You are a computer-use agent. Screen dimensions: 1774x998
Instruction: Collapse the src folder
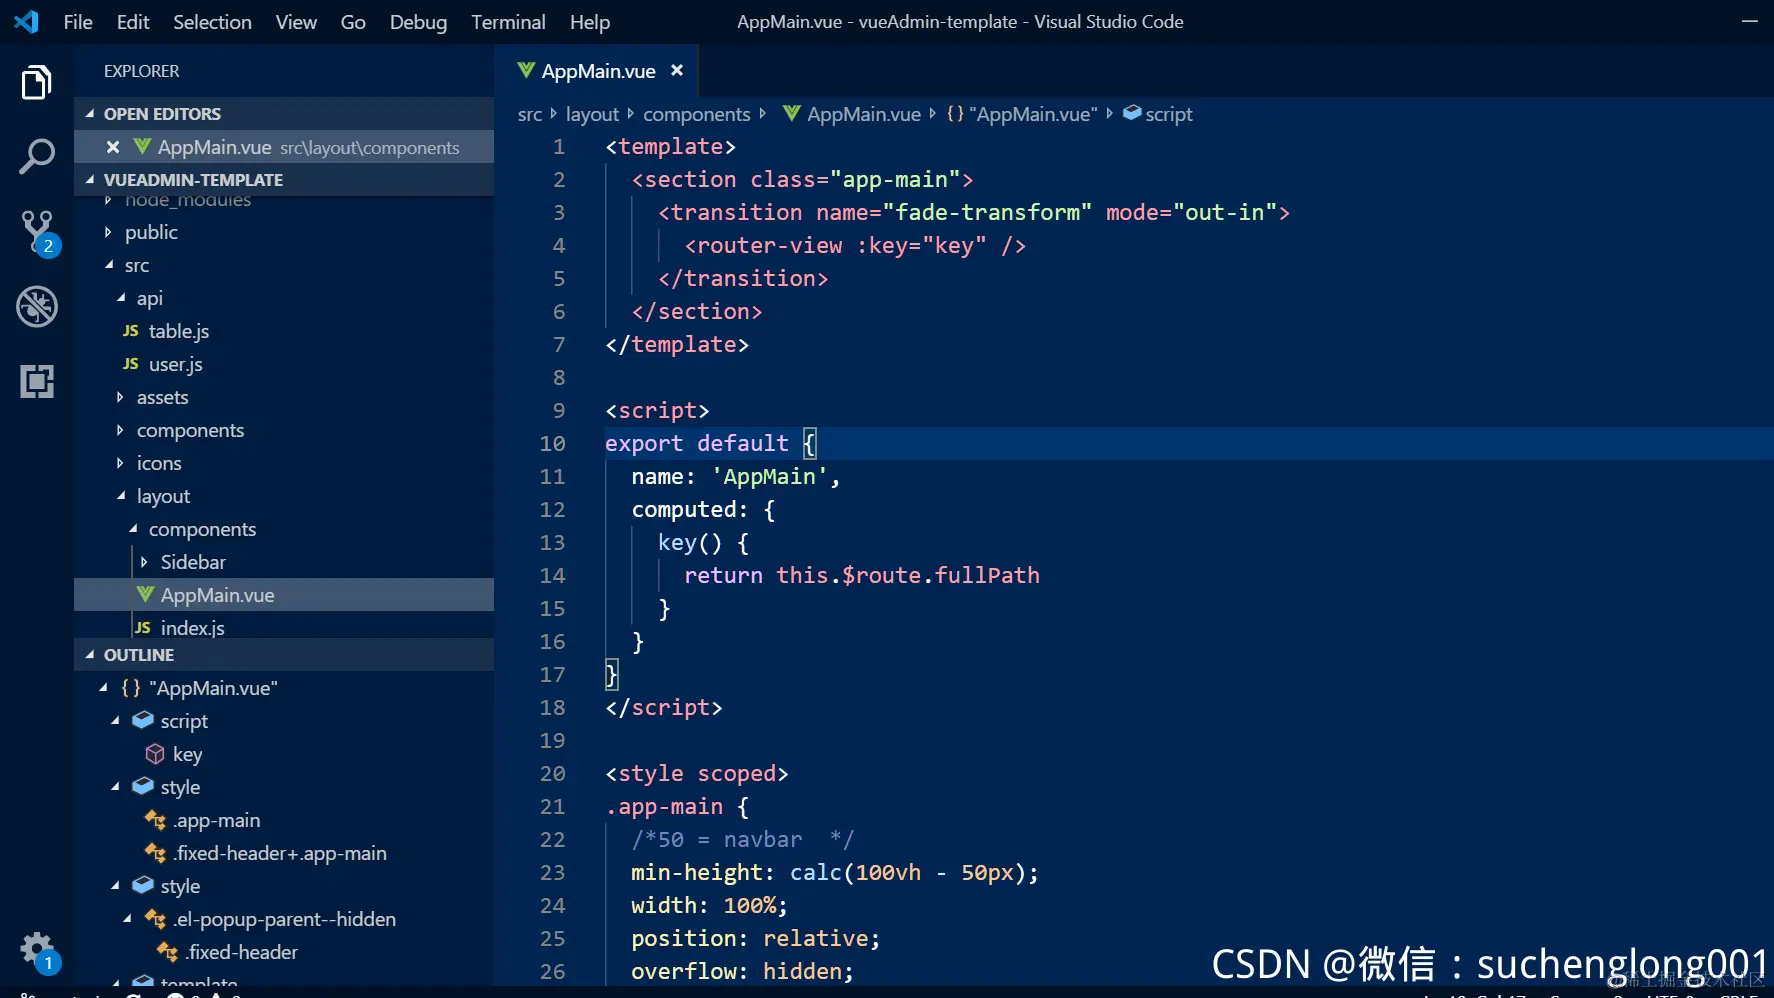284,265
